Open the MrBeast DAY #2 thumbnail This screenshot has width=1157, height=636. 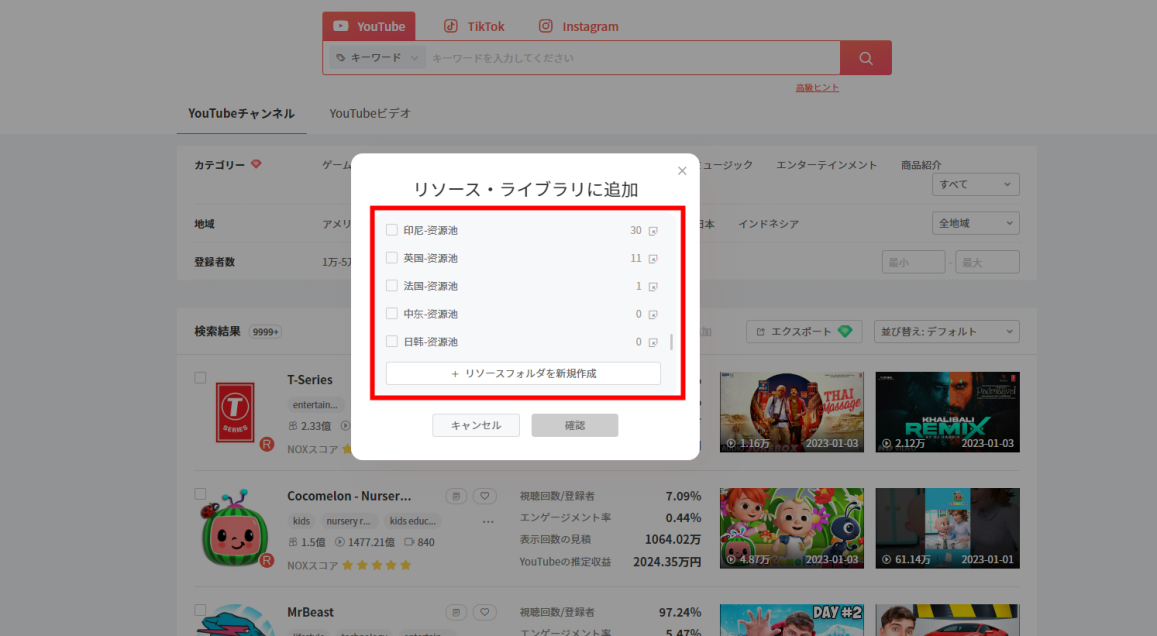pos(792,620)
